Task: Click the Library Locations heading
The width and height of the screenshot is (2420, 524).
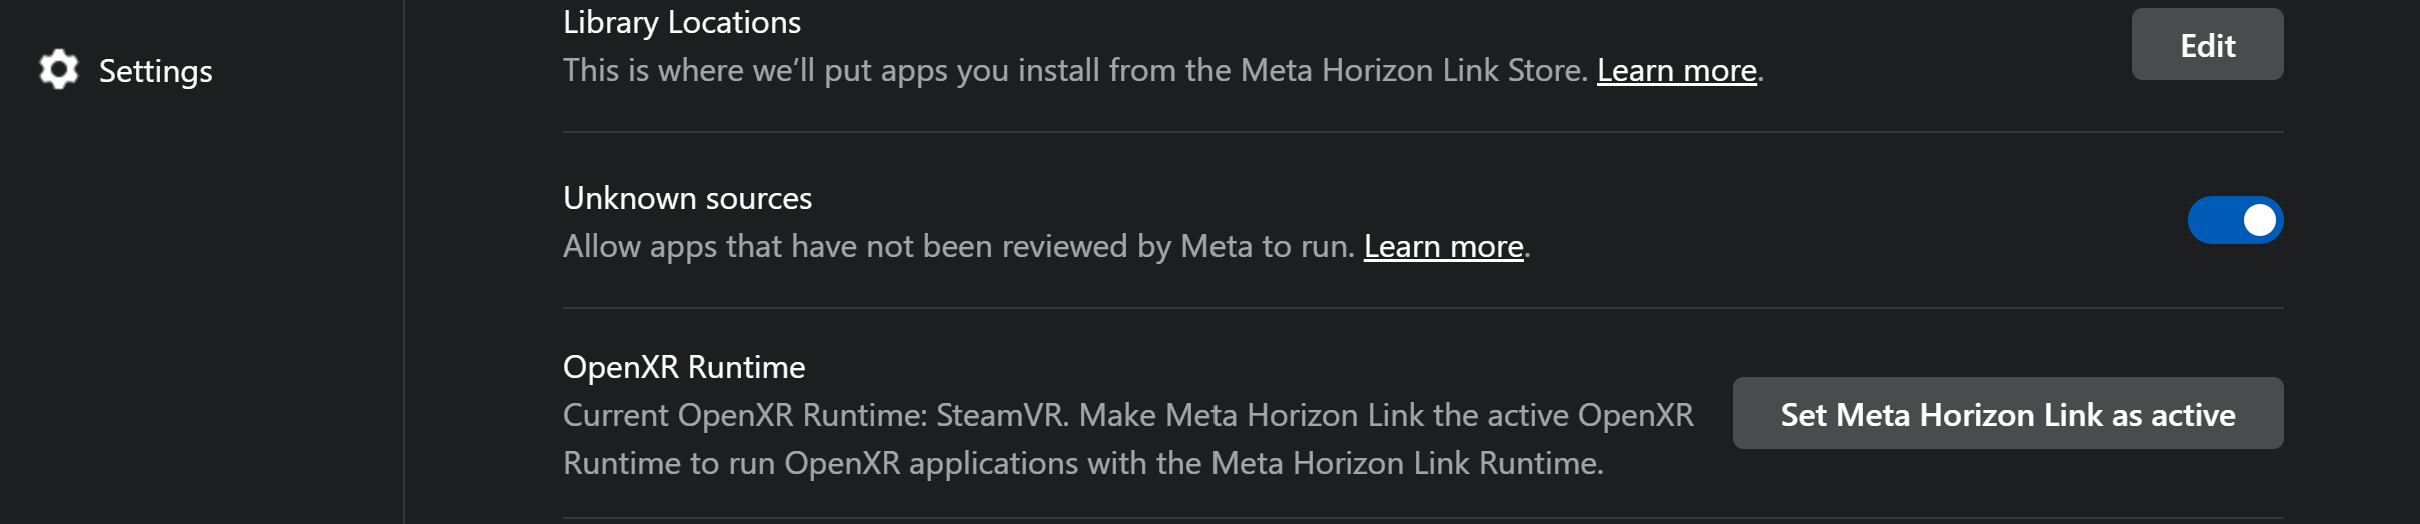Action: pyautogui.click(x=682, y=22)
